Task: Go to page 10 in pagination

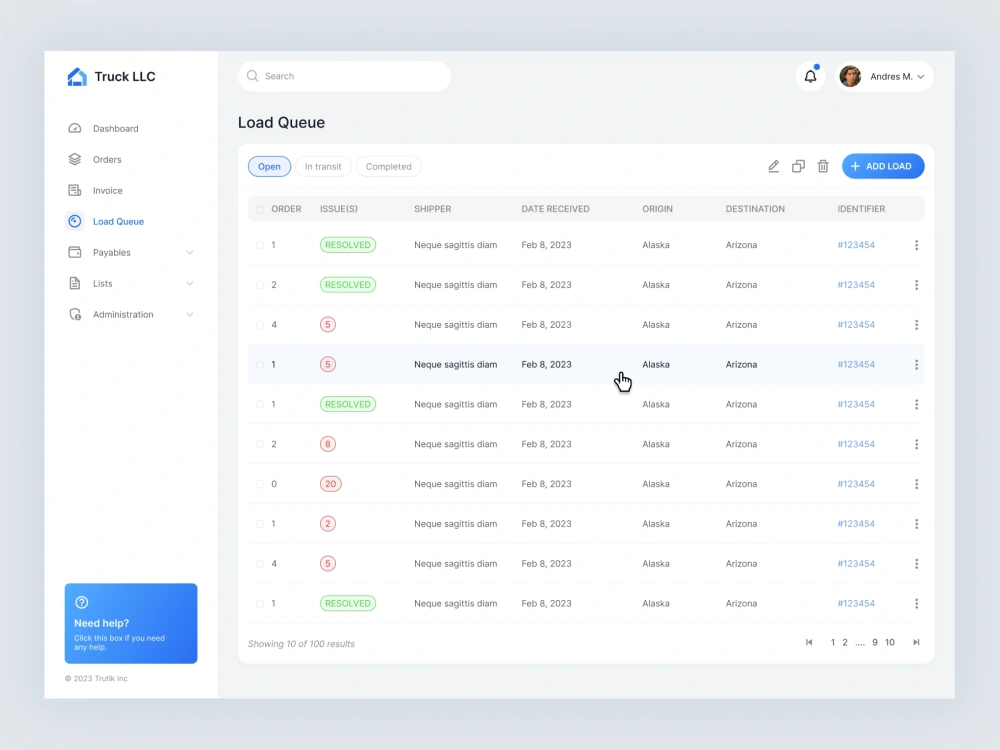Action: click(890, 642)
